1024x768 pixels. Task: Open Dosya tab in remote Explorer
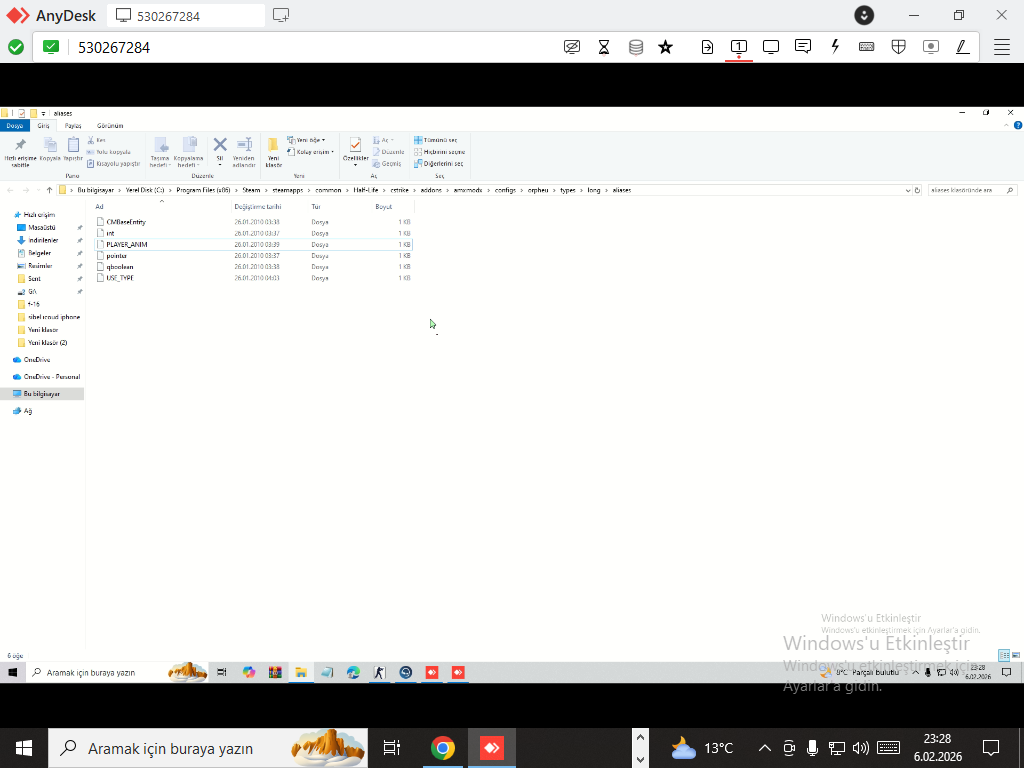point(14,125)
